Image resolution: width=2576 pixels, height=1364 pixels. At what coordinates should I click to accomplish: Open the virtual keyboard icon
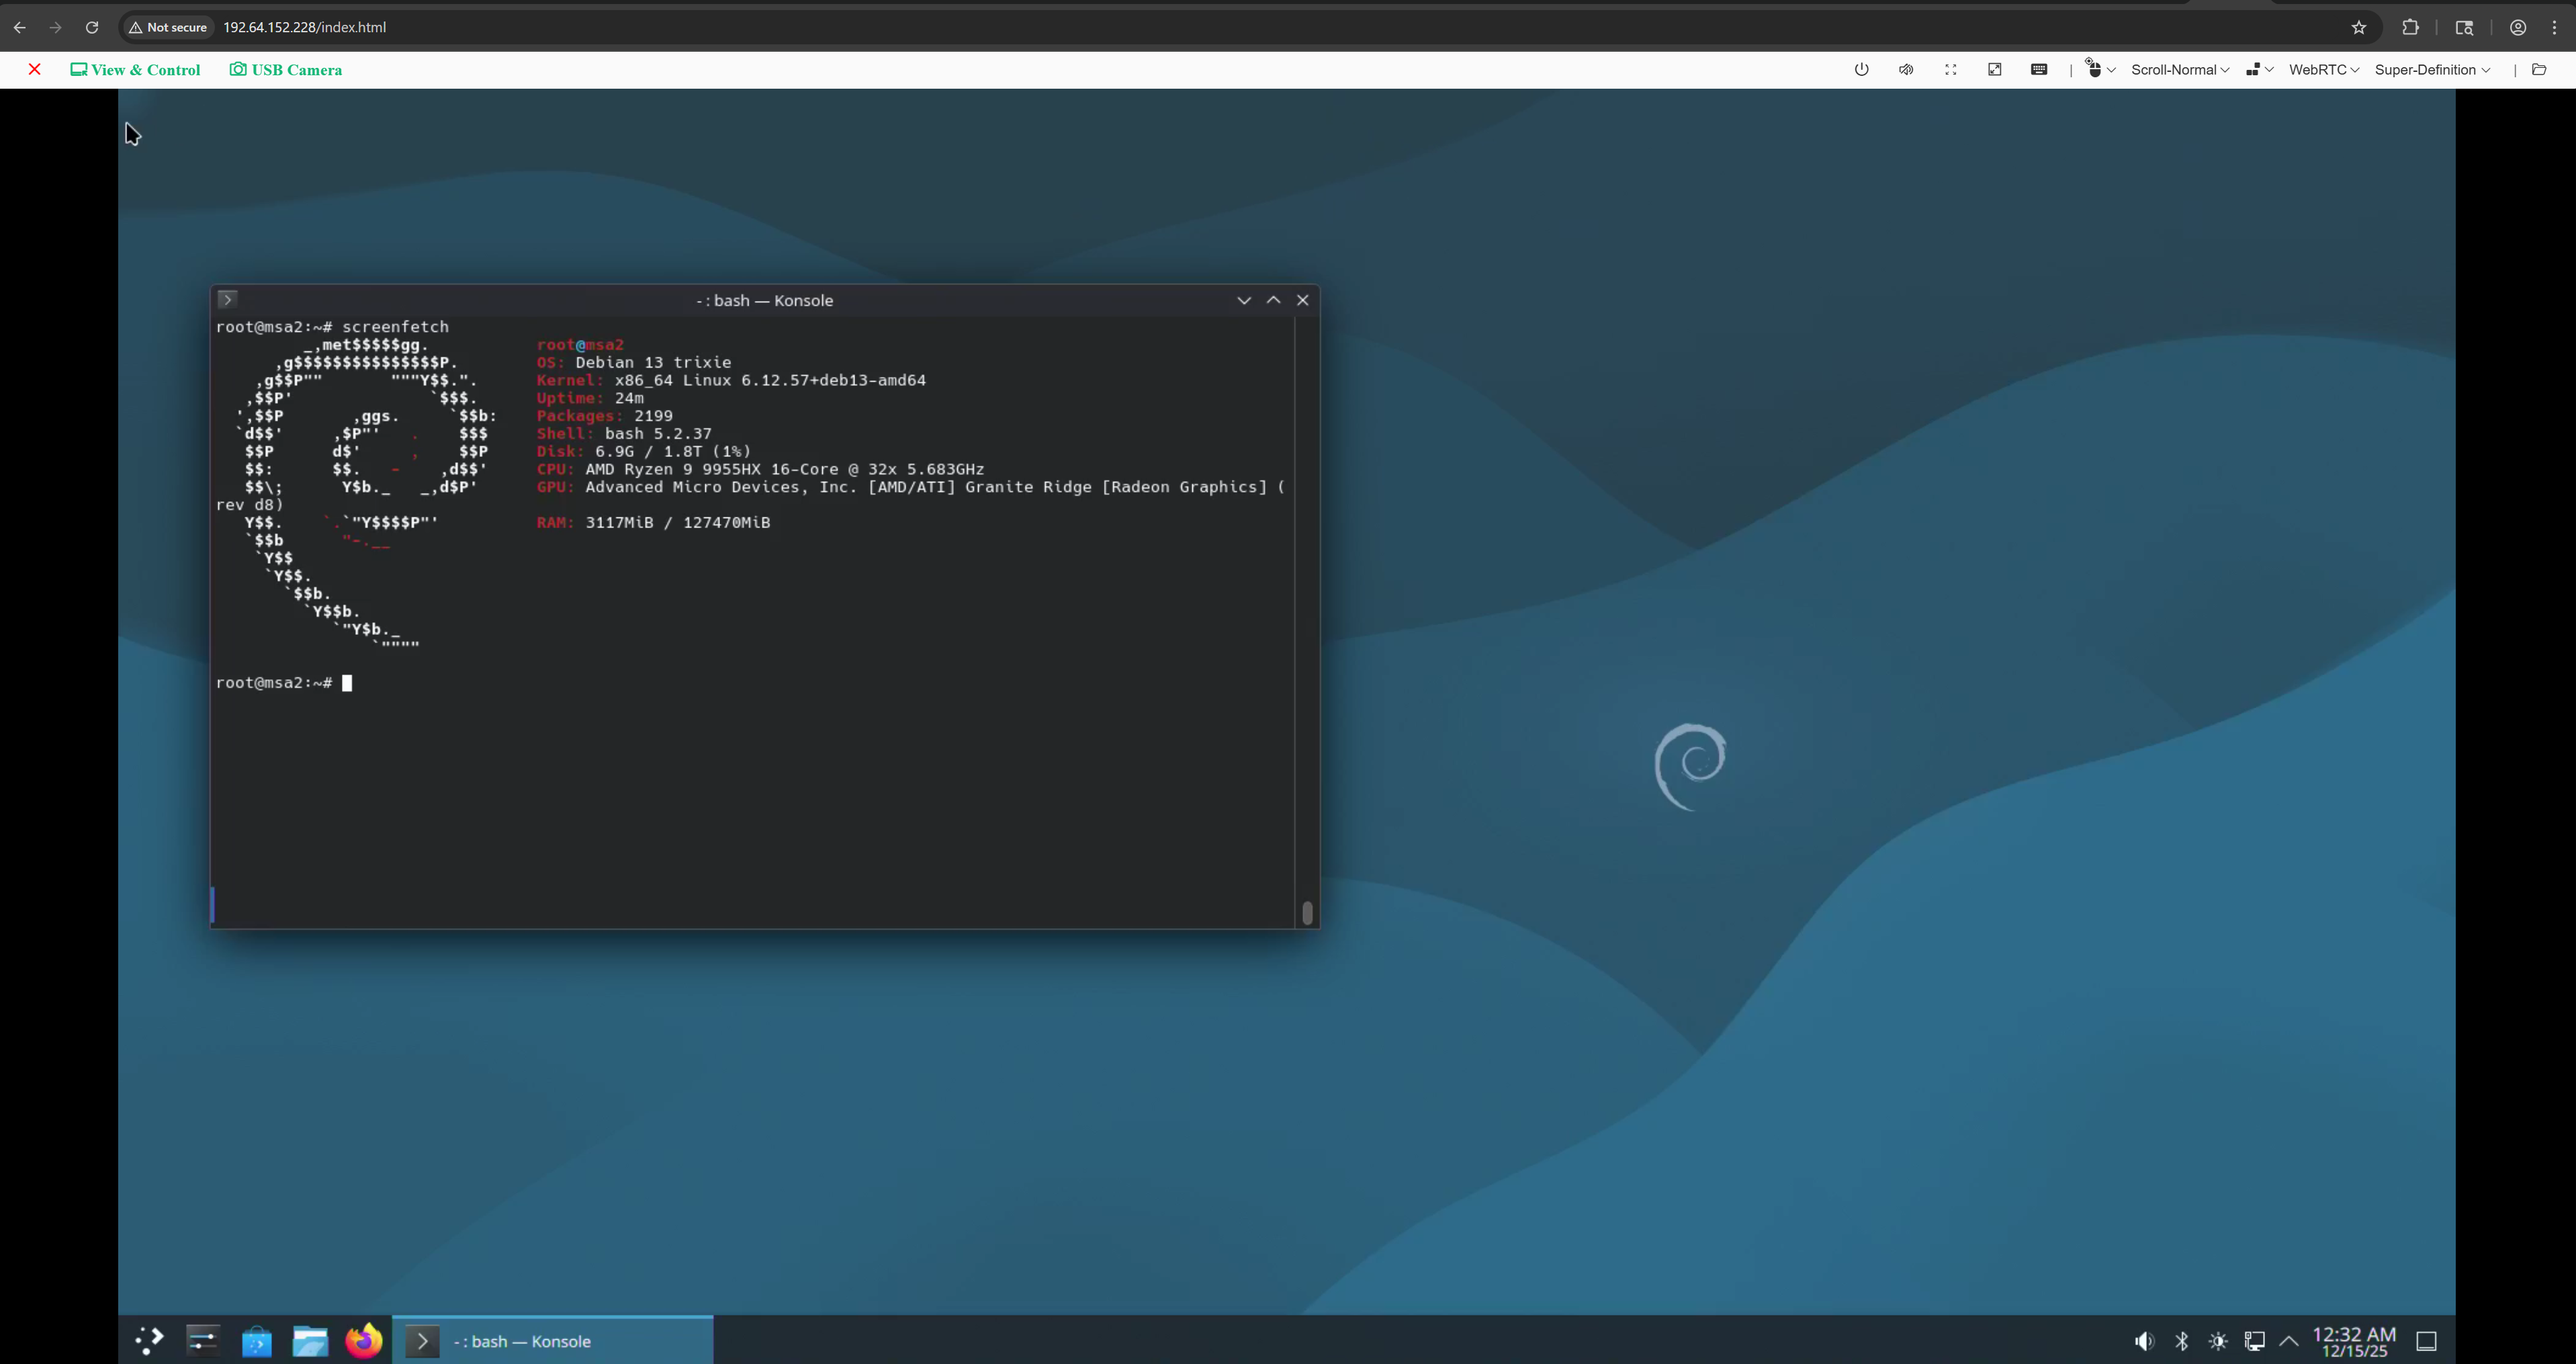[x=2039, y=70]
